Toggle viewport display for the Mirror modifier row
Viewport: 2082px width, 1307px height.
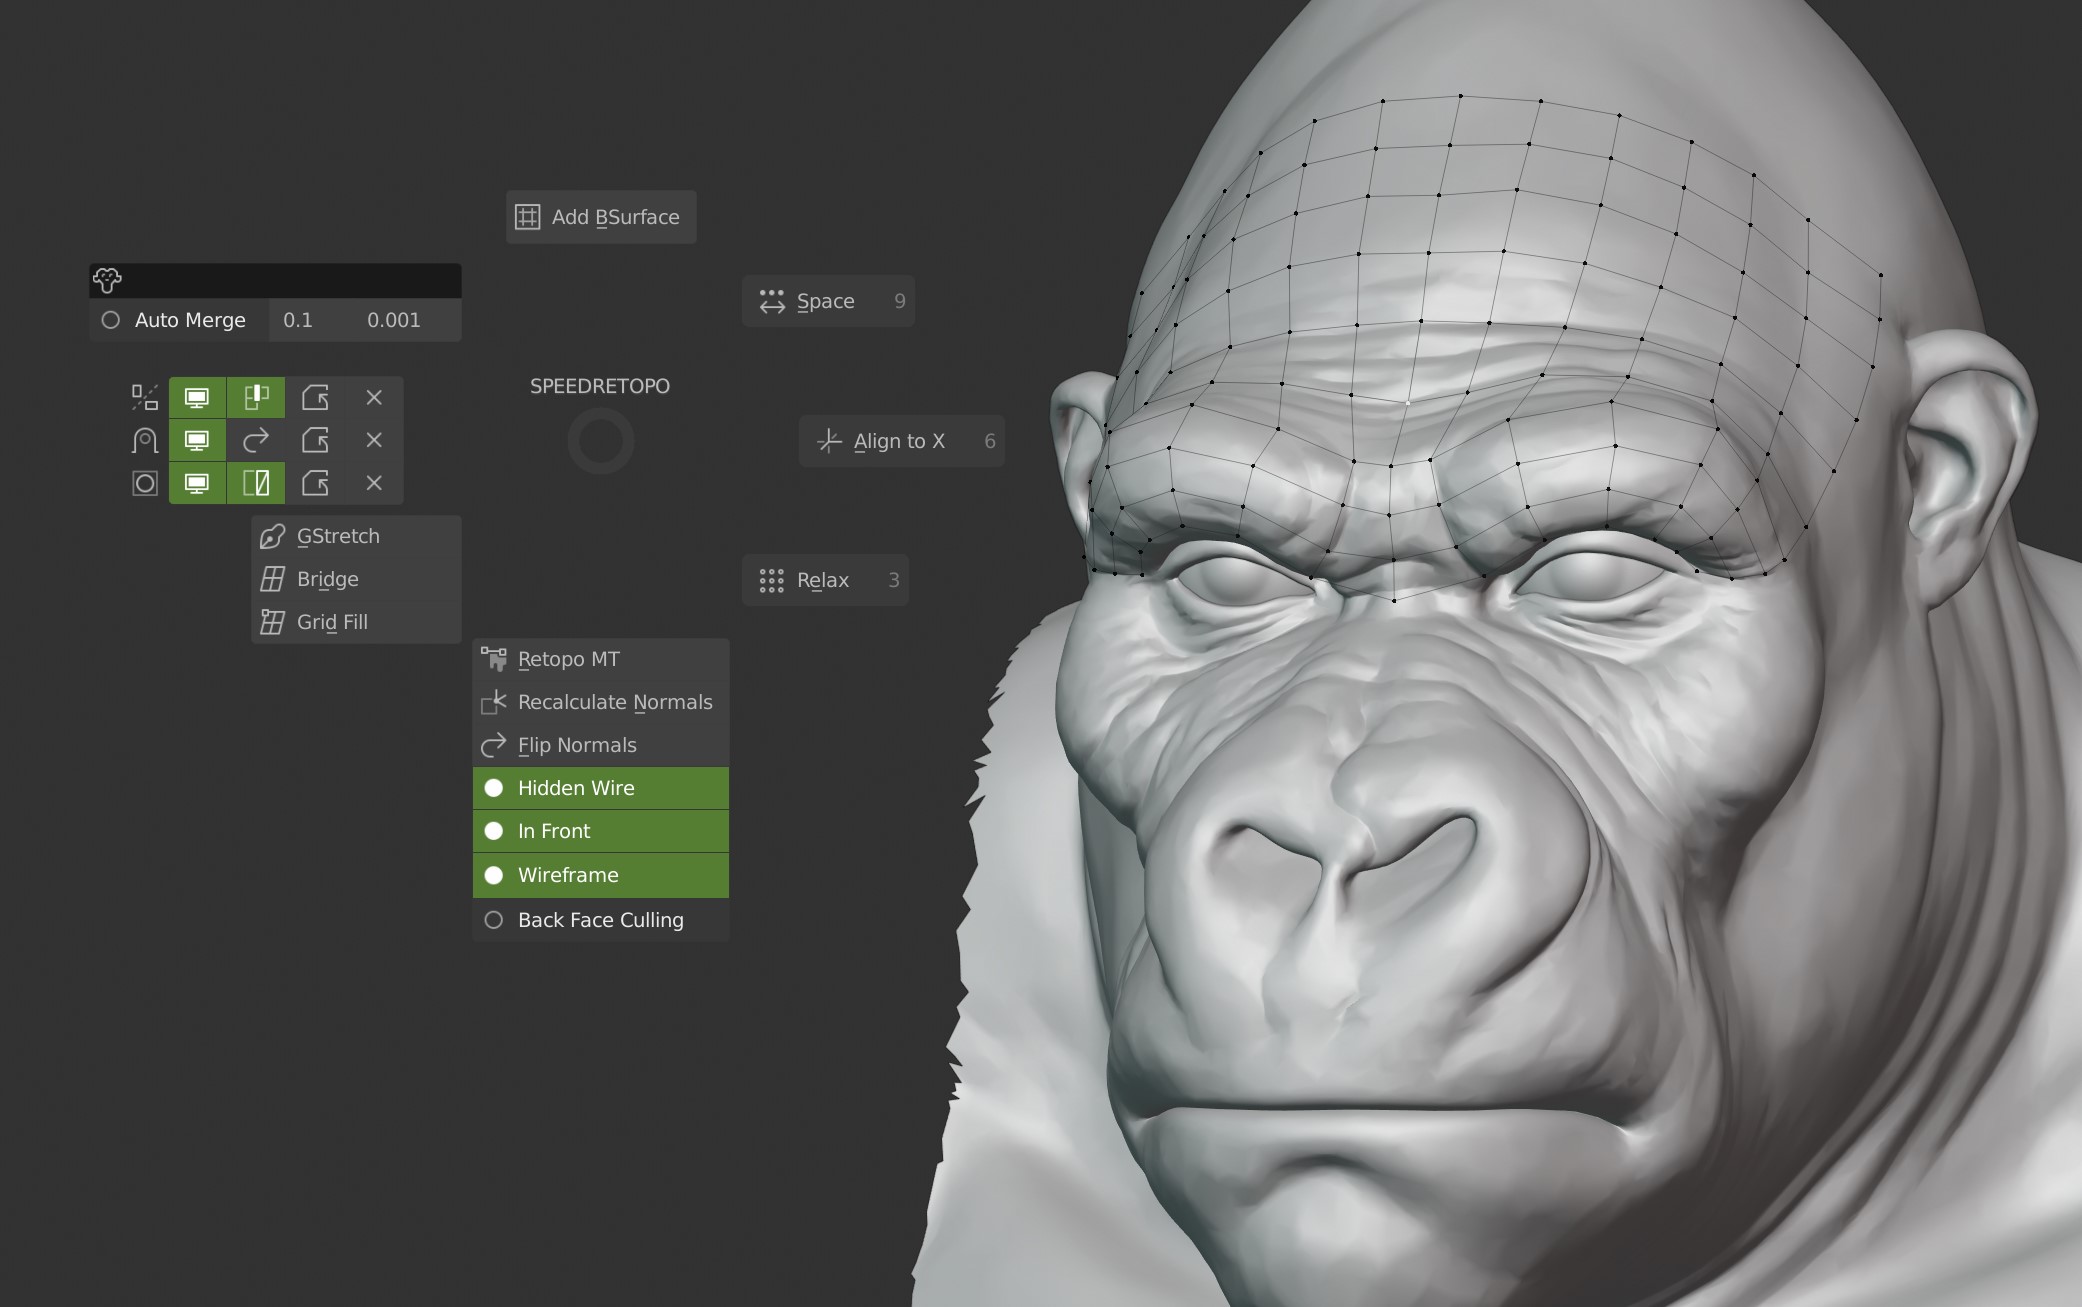pyautogui.click(x=197, y=398)
